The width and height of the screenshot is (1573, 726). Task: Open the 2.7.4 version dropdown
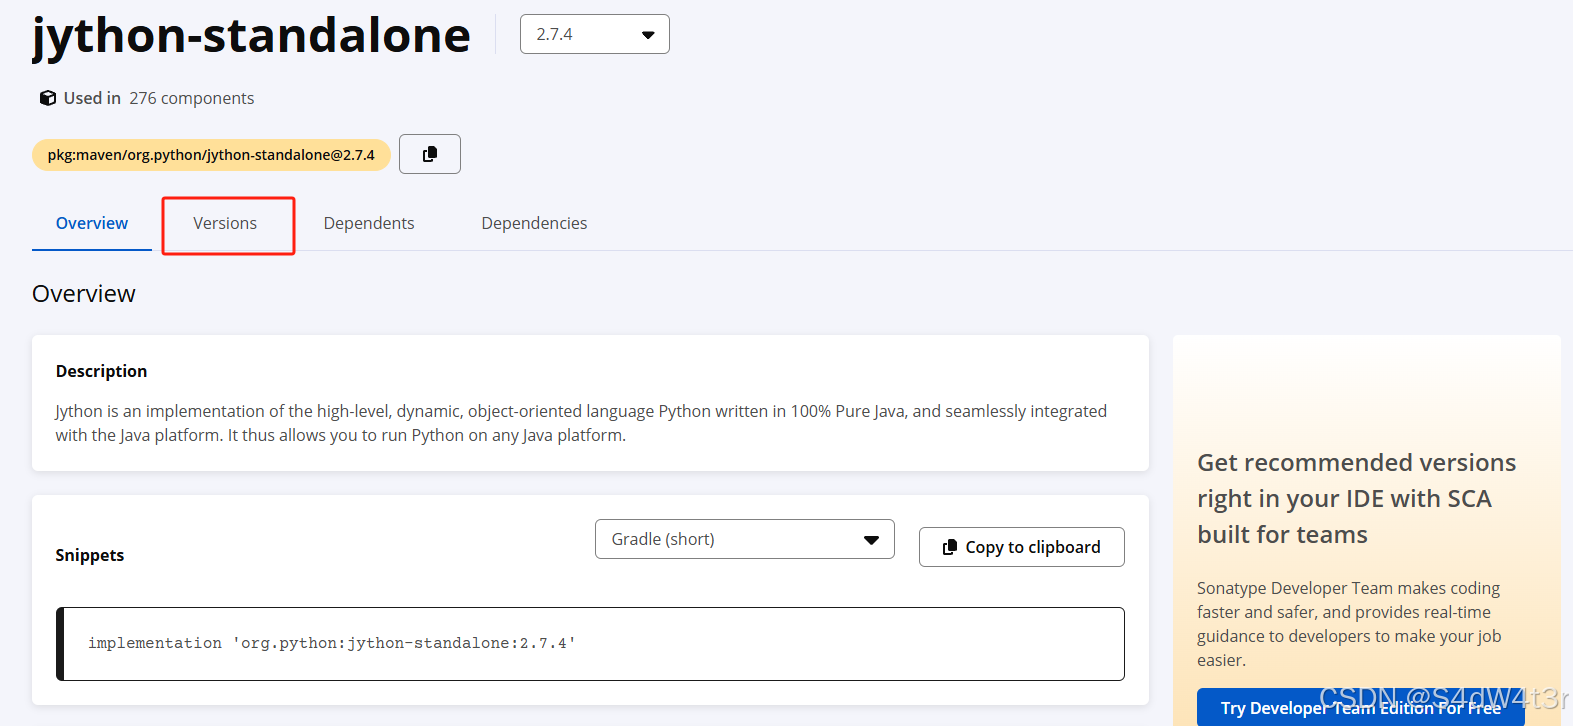594,34
